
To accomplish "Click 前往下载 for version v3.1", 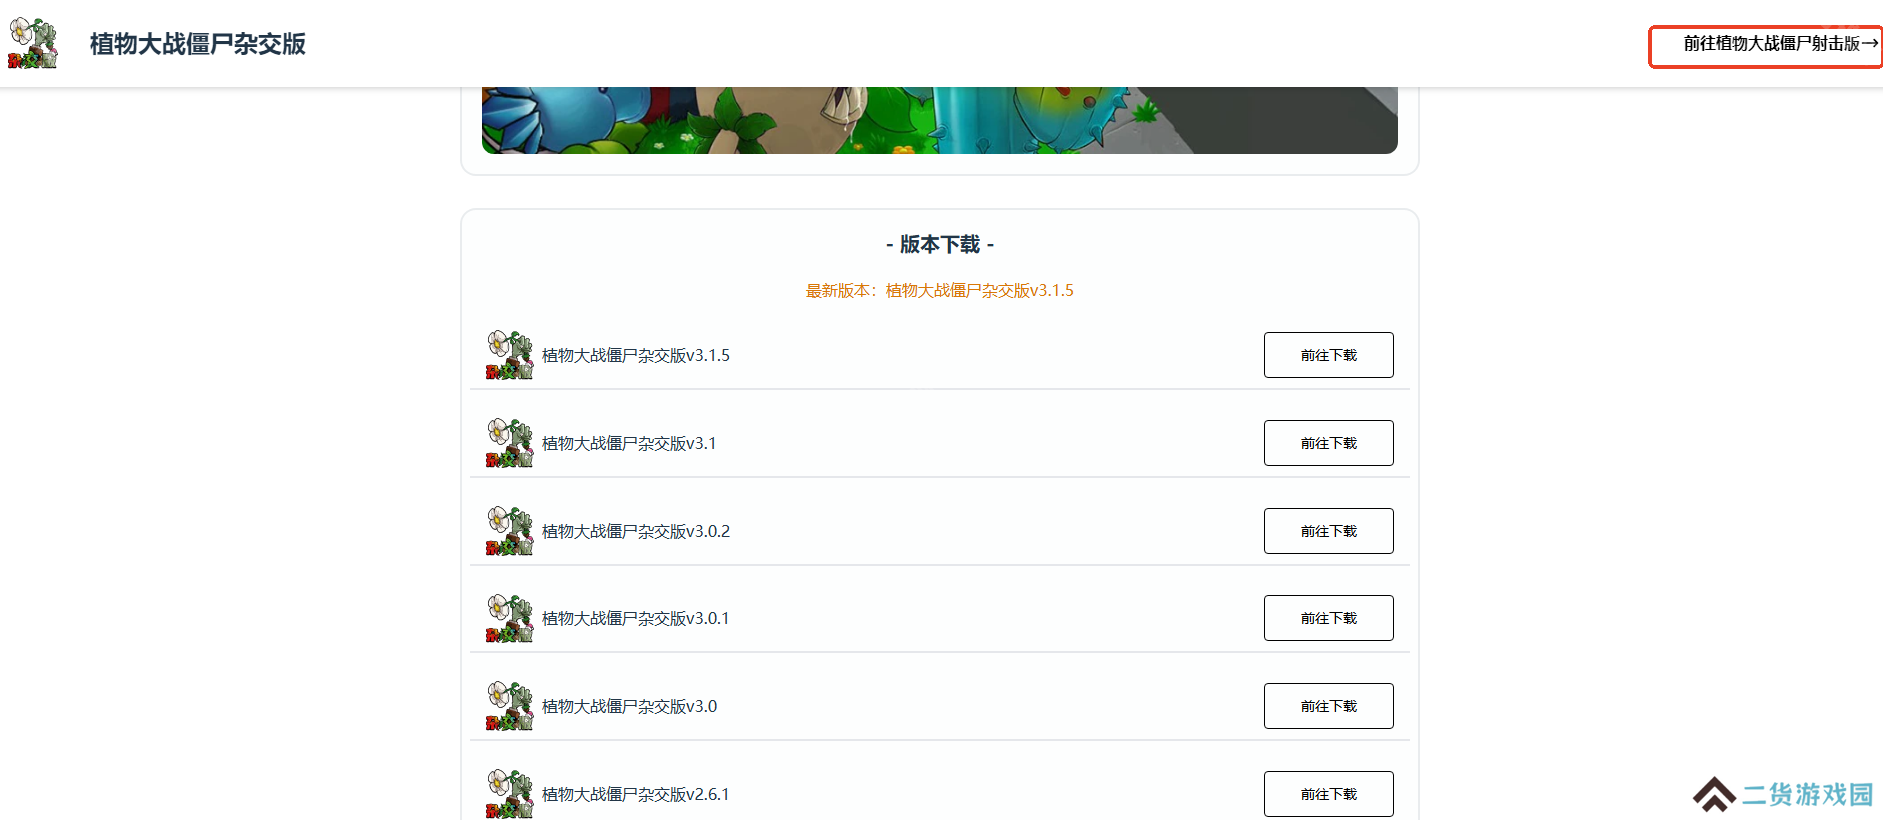I will (x=1328, y=443).
